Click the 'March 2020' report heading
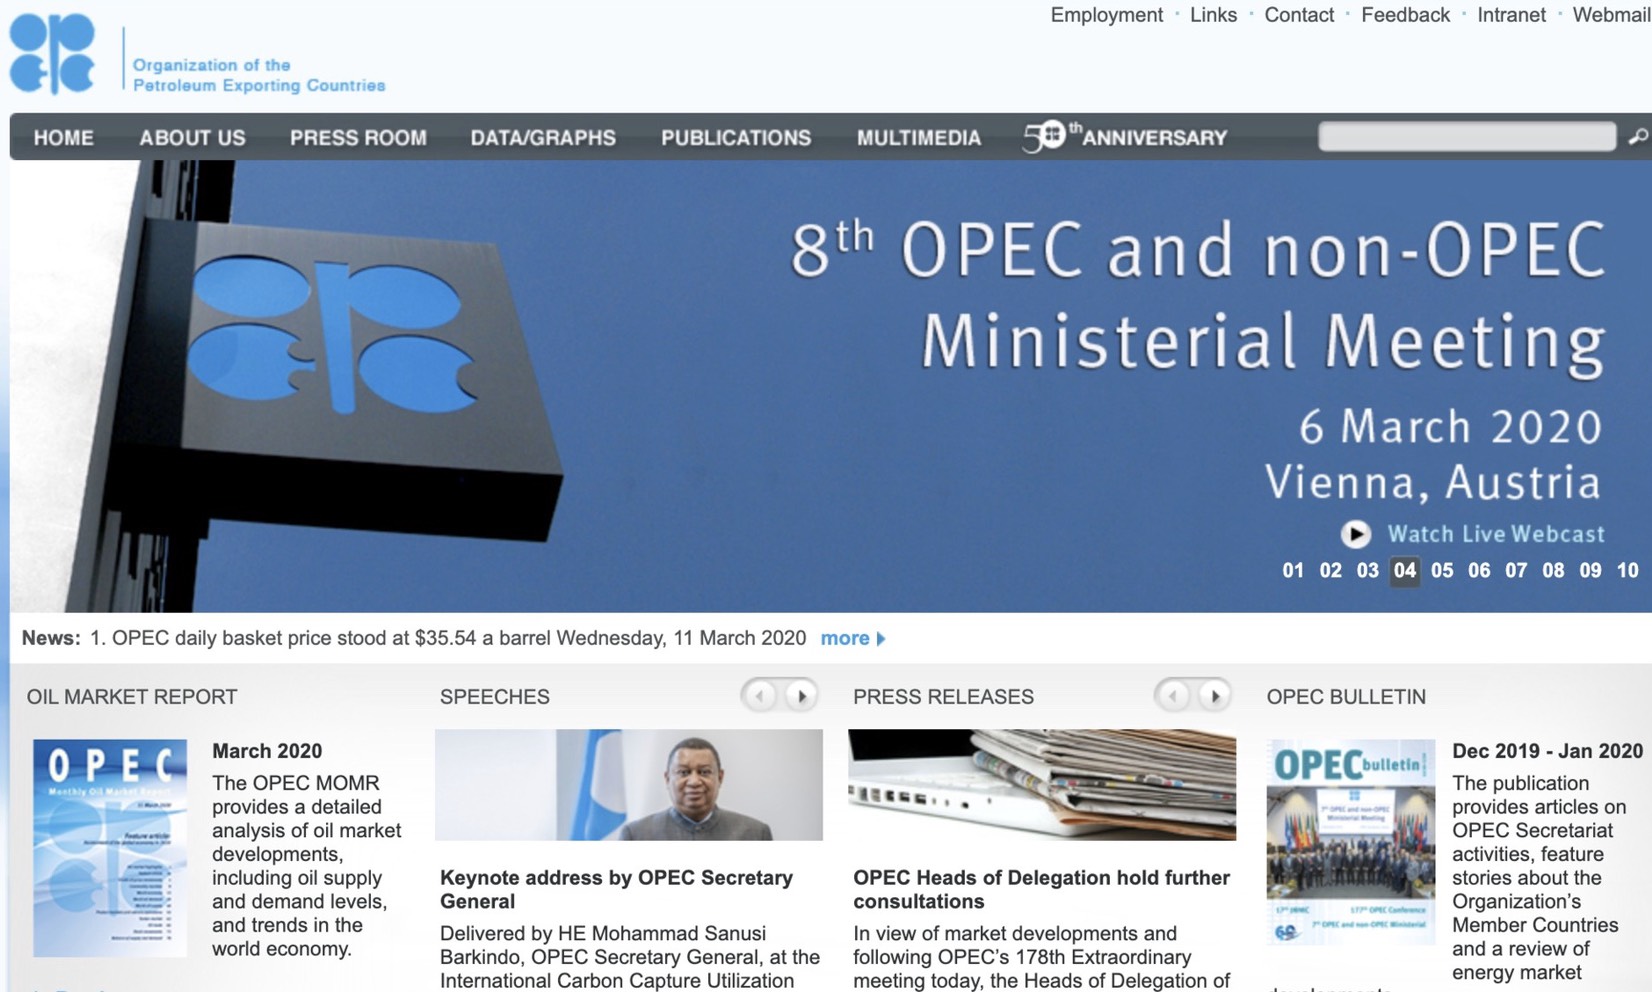 coord(267,751)
